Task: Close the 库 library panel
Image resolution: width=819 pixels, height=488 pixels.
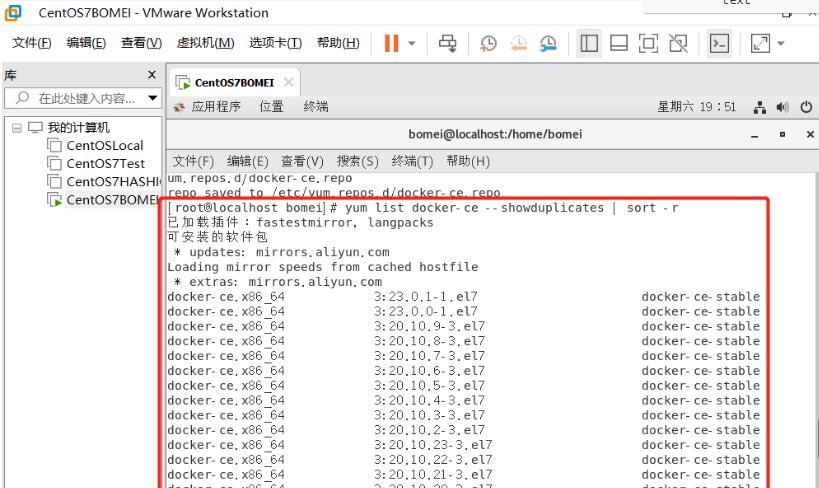Action: (152, 75)
